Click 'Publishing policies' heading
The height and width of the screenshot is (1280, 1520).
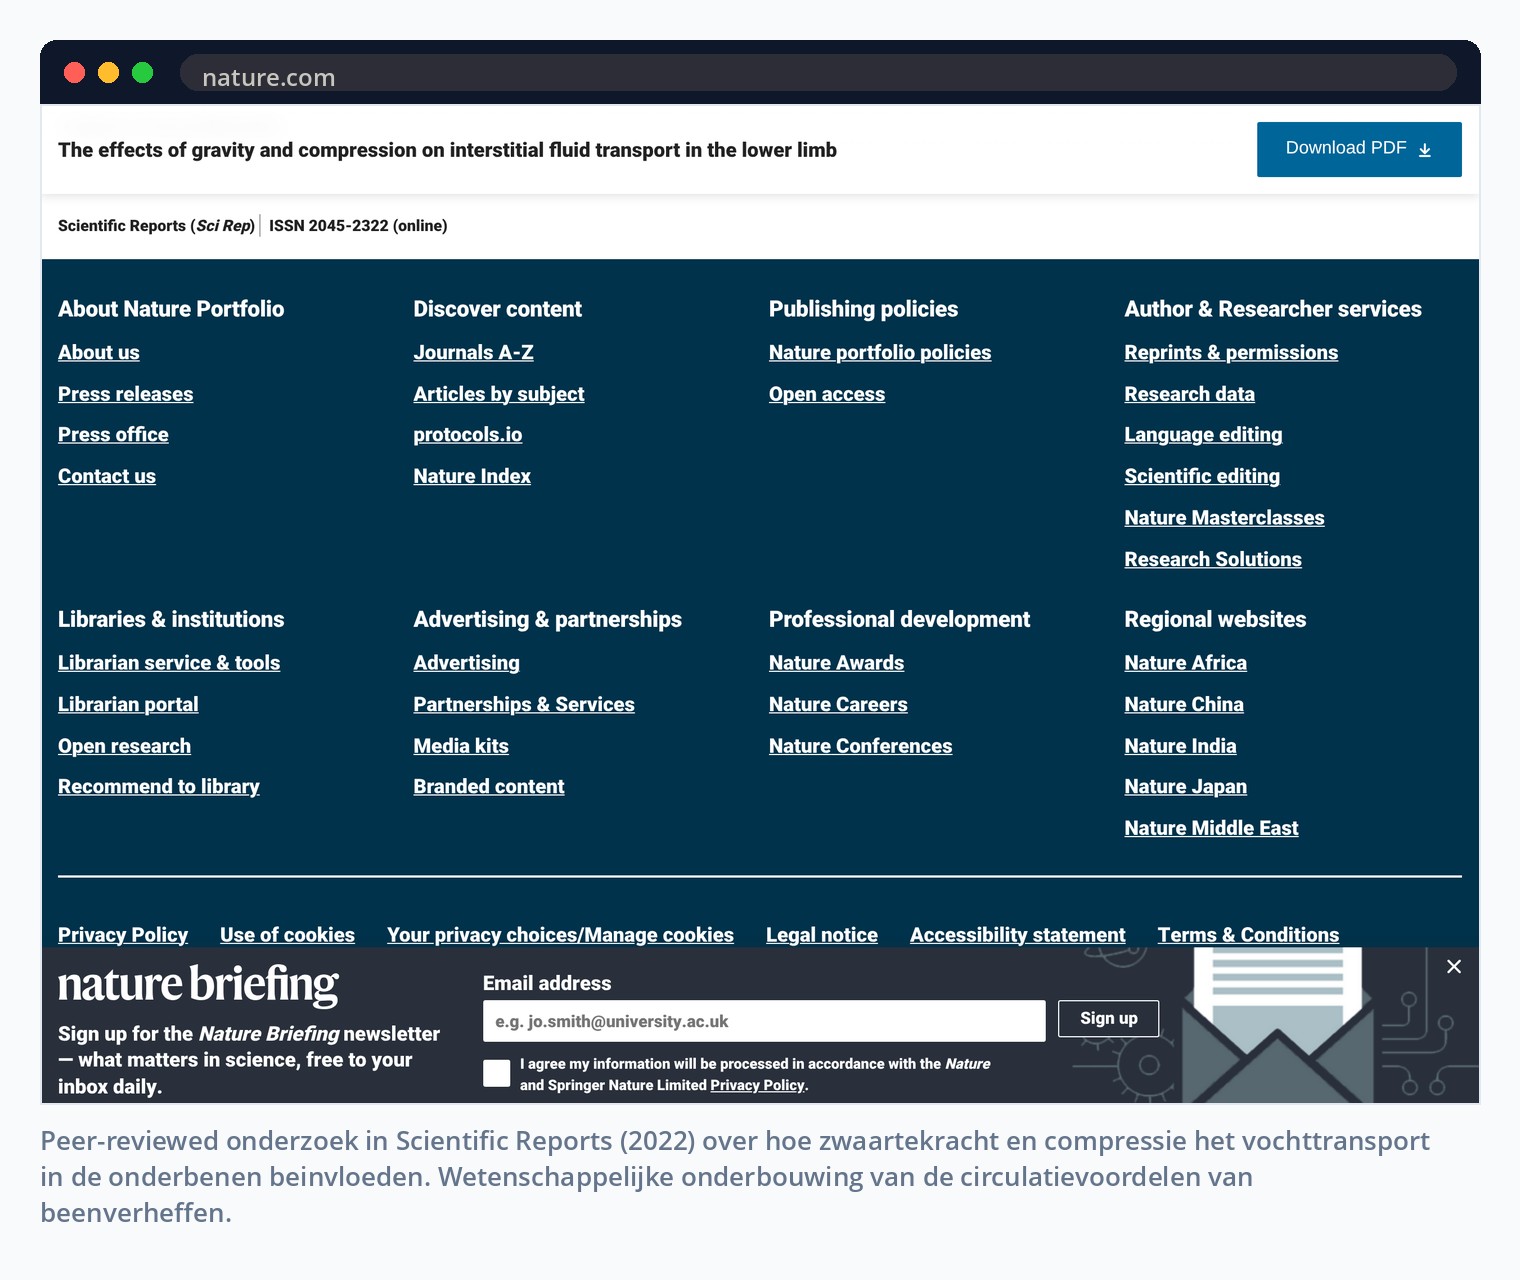(x=863, y=309)
